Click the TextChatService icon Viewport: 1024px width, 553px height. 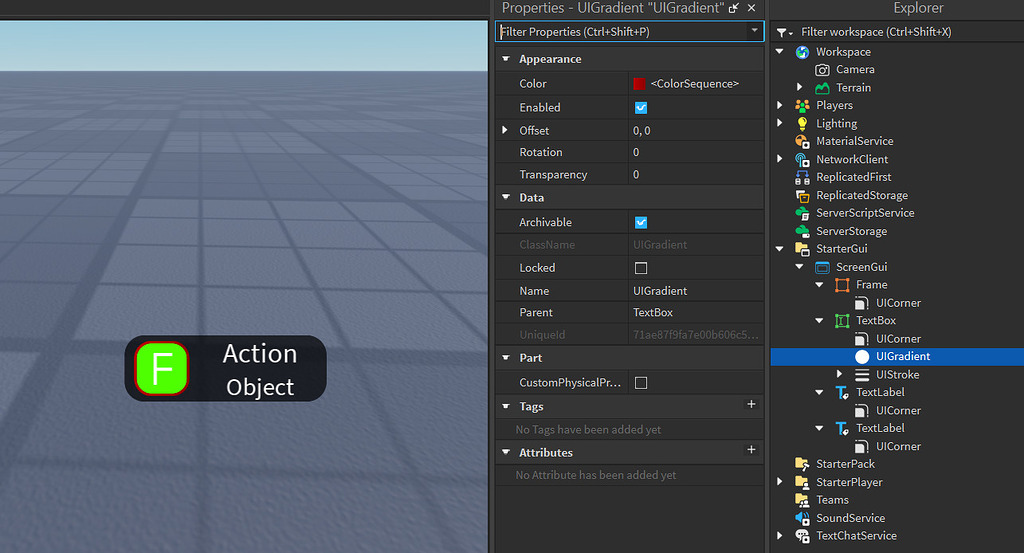[x=802, y=536]
